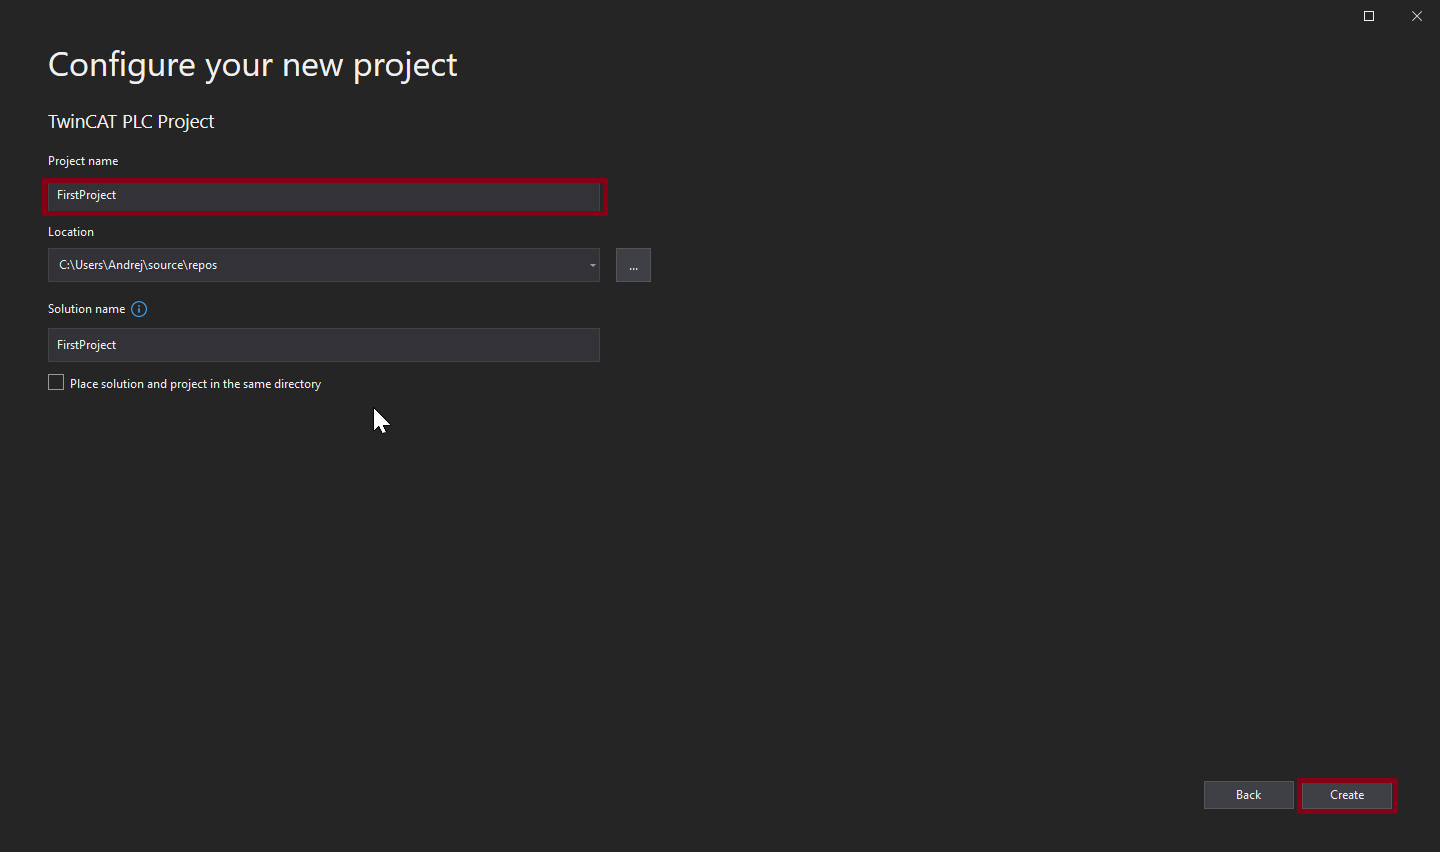Click the Solution name info icon
1440x852 pixels.
139,309
